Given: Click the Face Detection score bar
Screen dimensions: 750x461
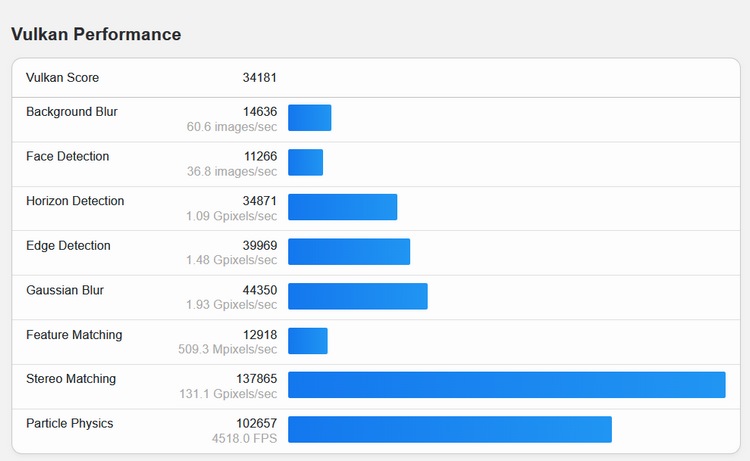Looking at the screenshot, I should pyautogui.click(x=305, y=162).
